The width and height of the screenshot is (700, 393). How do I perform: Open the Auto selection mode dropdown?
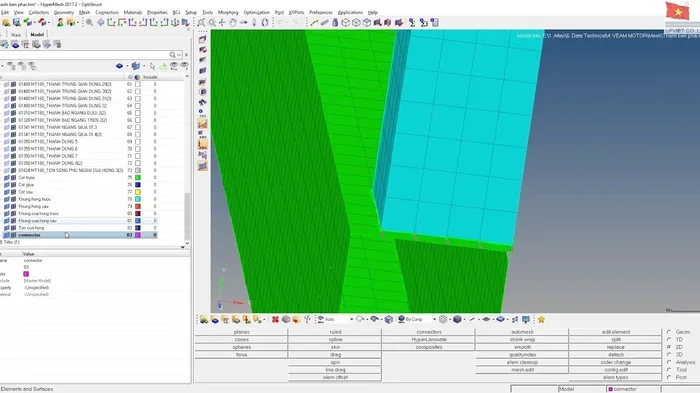point(351,319)
